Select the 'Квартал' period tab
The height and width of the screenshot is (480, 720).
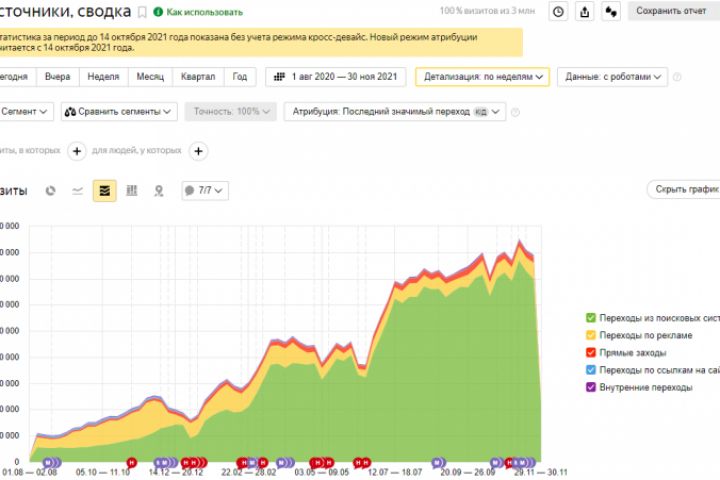pos(198,77)
